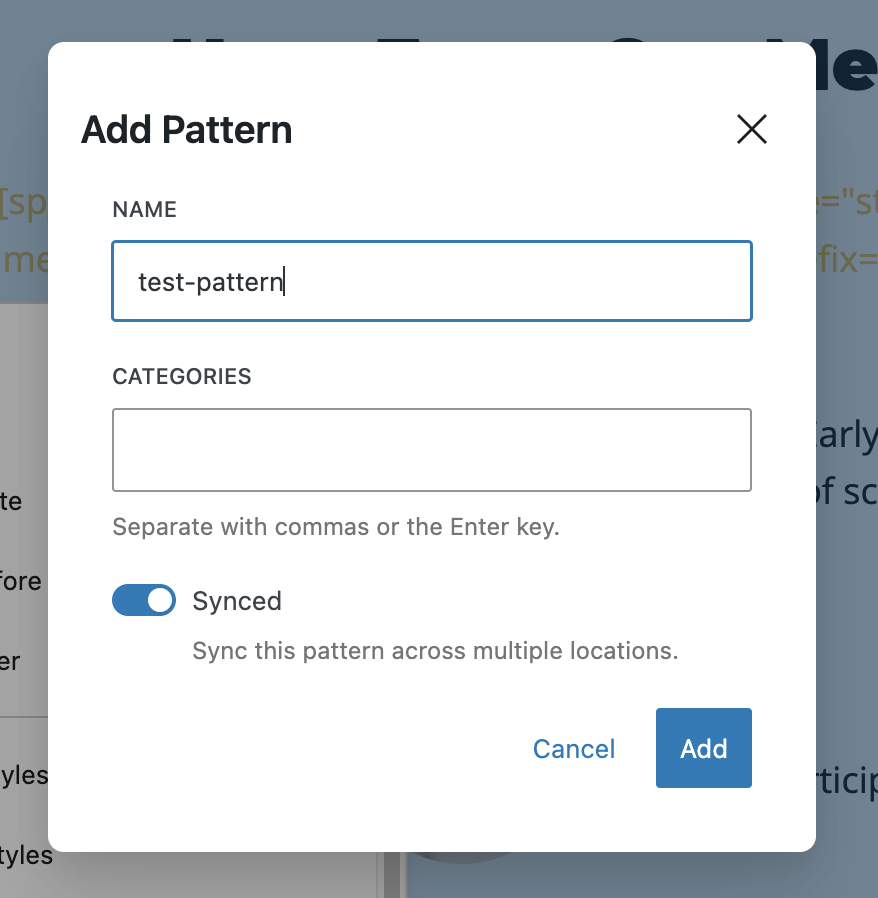Click dimmed sidebar item ending in "fore"
This screenshot has height=898, width=878.
click(21, 581)
